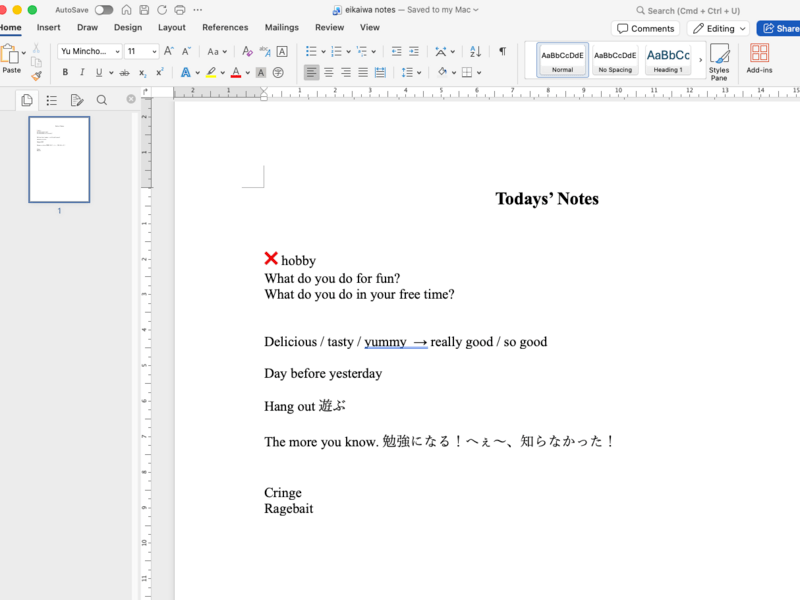The image size is (800, 600).
Task: Click the Format Painter brush icon
Action: pos(36,76)
